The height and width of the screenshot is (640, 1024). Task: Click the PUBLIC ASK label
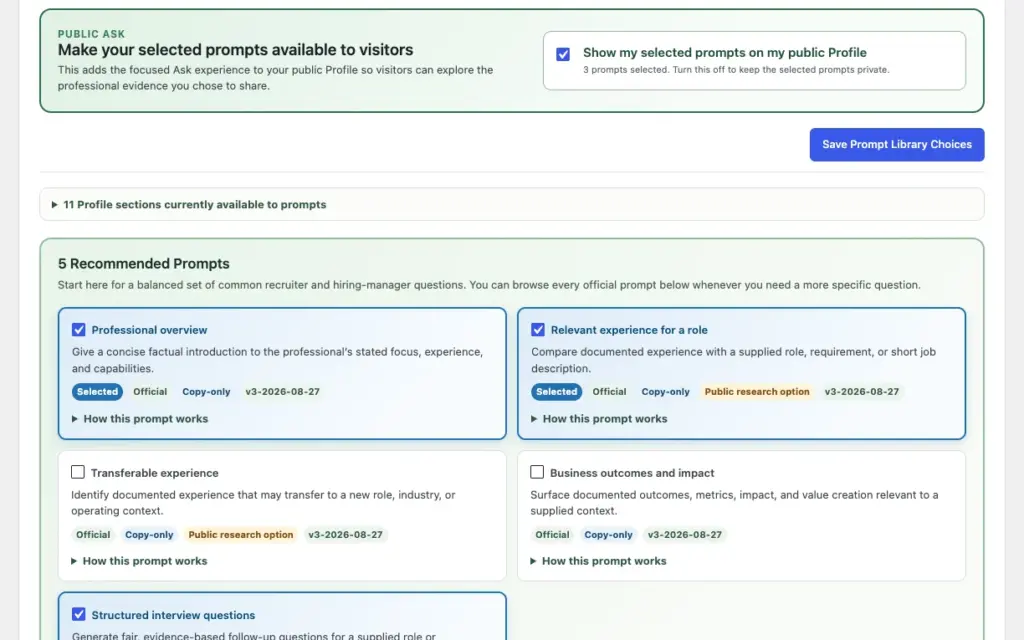[91, 34]
